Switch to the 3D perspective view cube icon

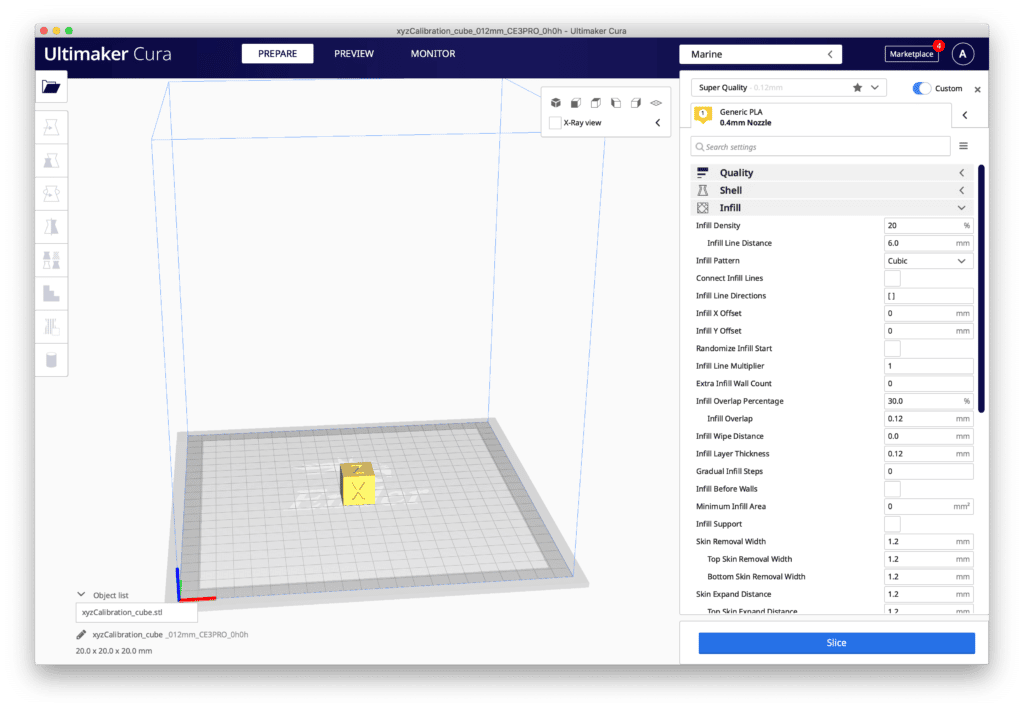(x=556, y=103)
